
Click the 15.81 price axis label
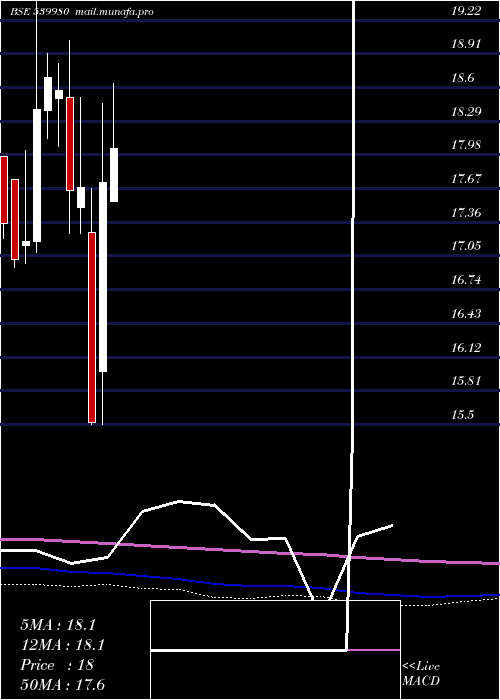click(x=467, y=381)
